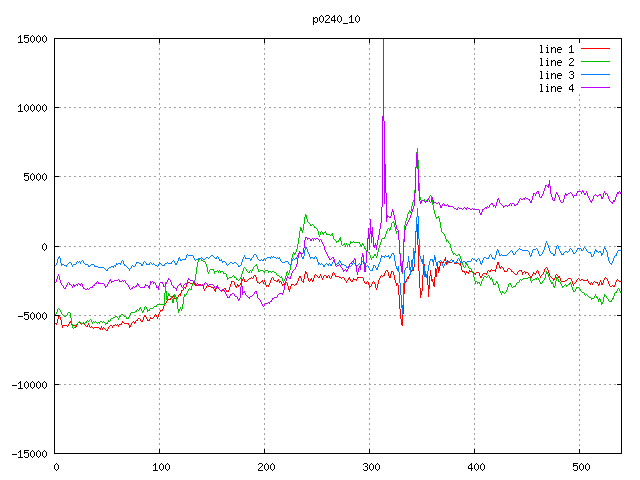Select the 'line 2' legend label
The width and height of the screenshot is (640, 480).
tap(557, 62)
